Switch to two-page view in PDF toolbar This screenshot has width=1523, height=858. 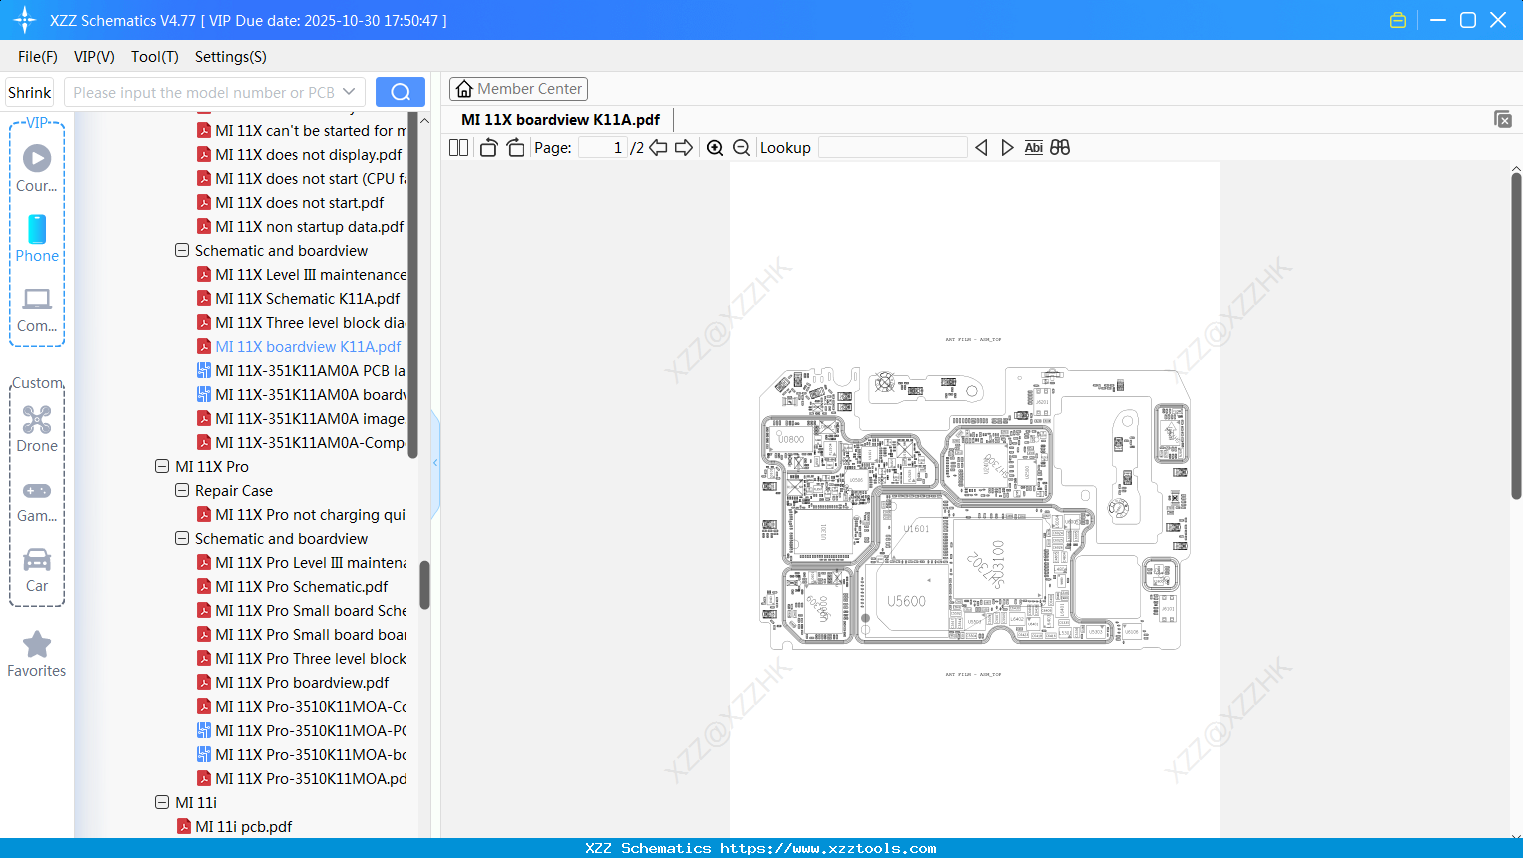457,147
